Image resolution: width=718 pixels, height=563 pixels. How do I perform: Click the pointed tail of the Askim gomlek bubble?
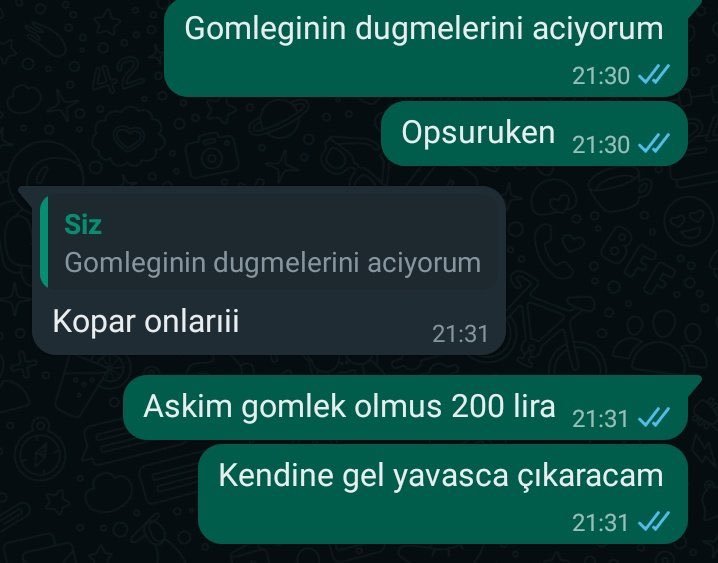[x=694, y=381]
